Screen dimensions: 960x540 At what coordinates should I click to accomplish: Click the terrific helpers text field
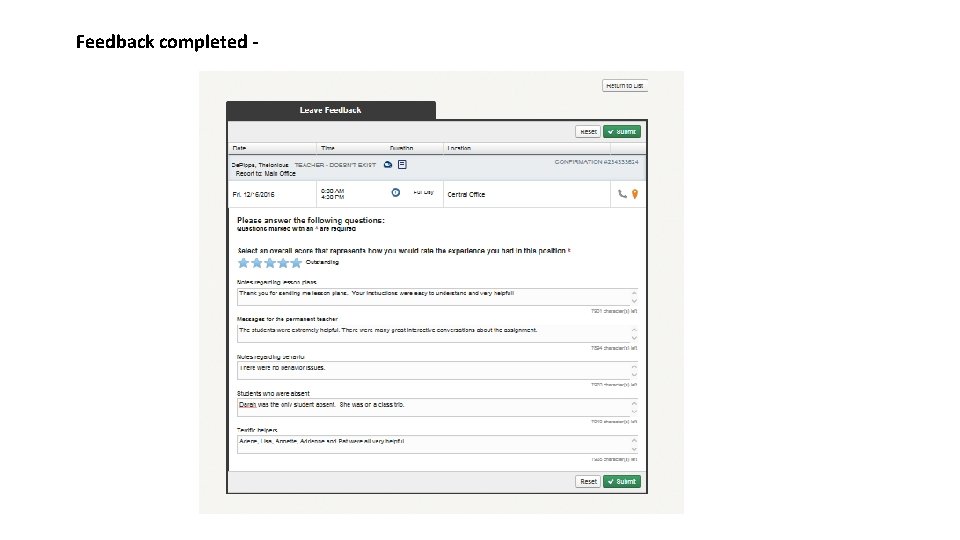[437, 444]
